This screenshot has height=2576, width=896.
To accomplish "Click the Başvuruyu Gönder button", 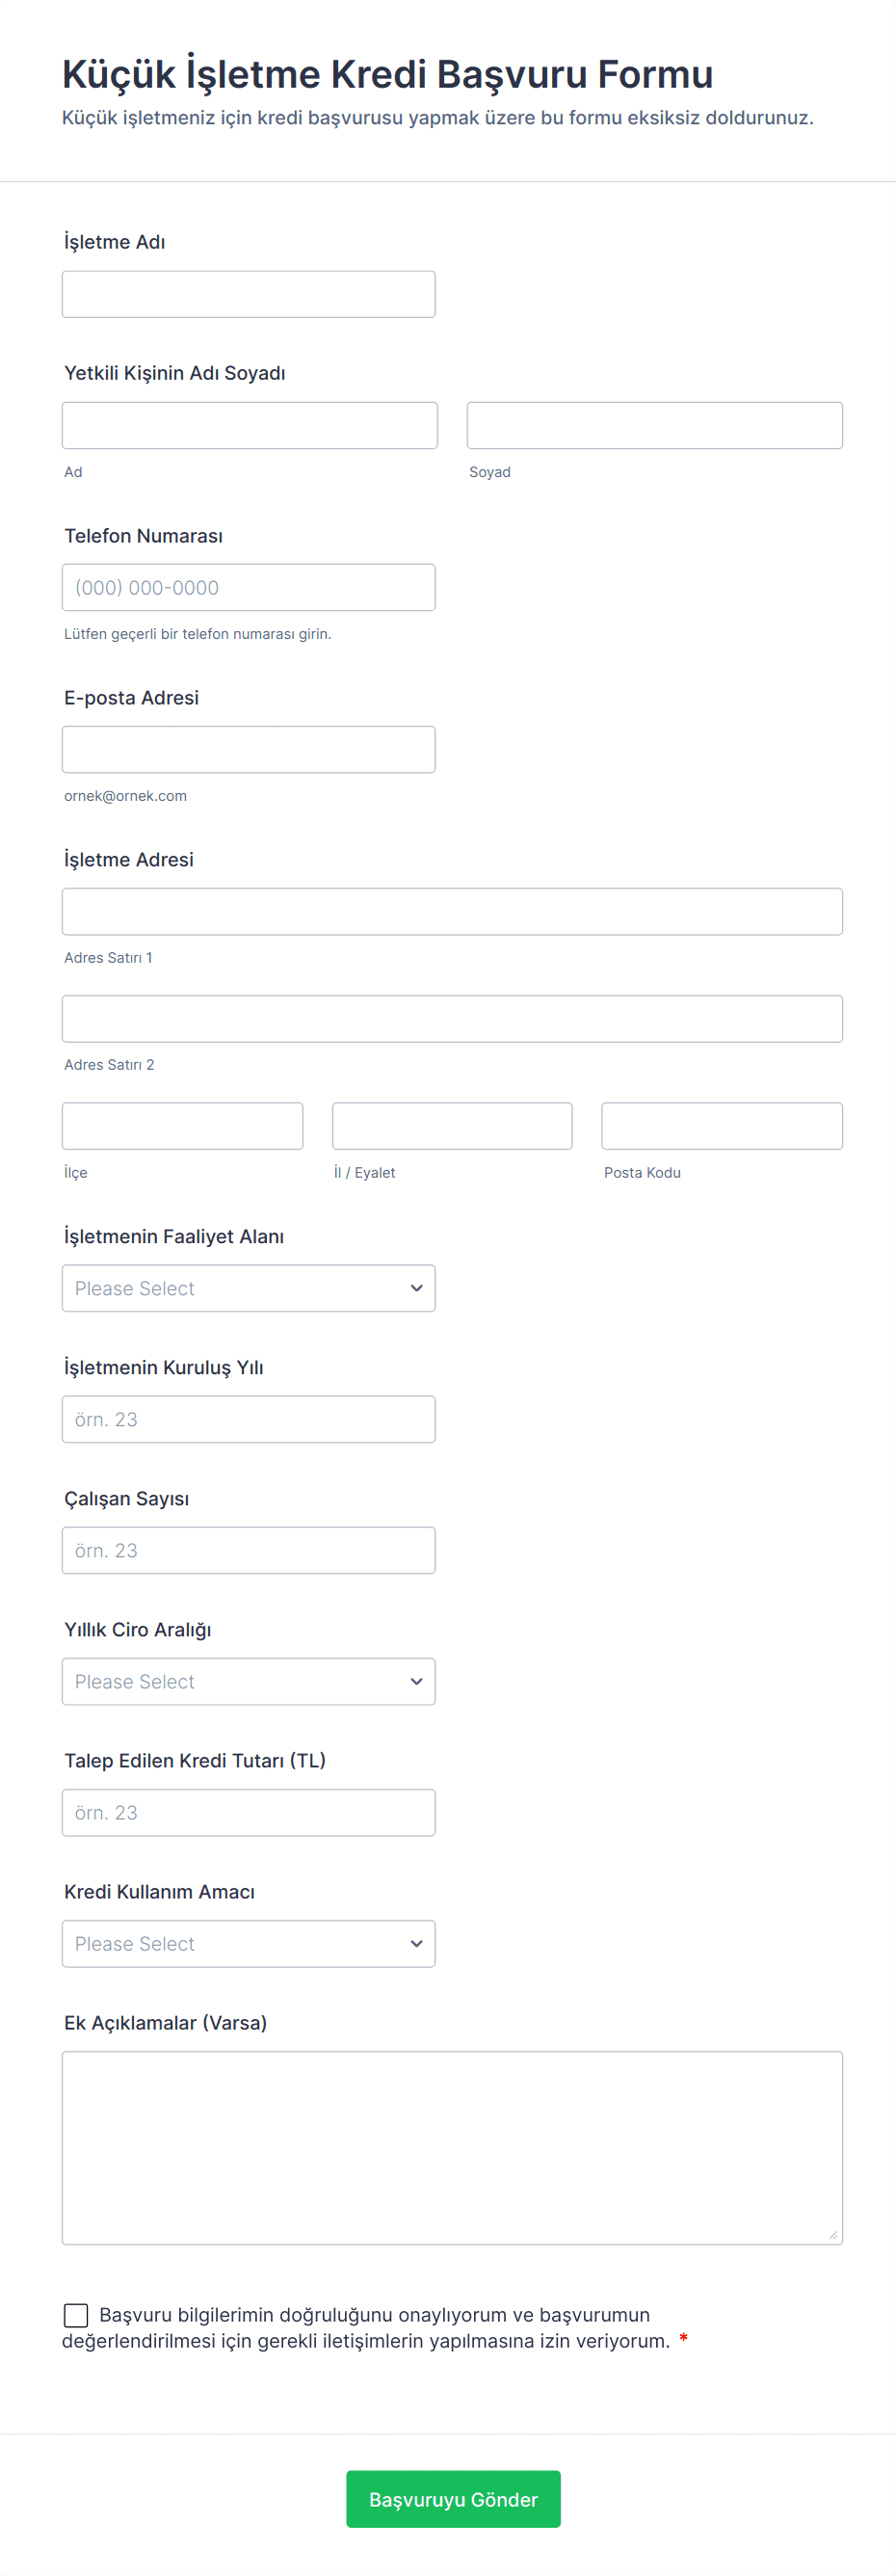I will coord(453,2499).
